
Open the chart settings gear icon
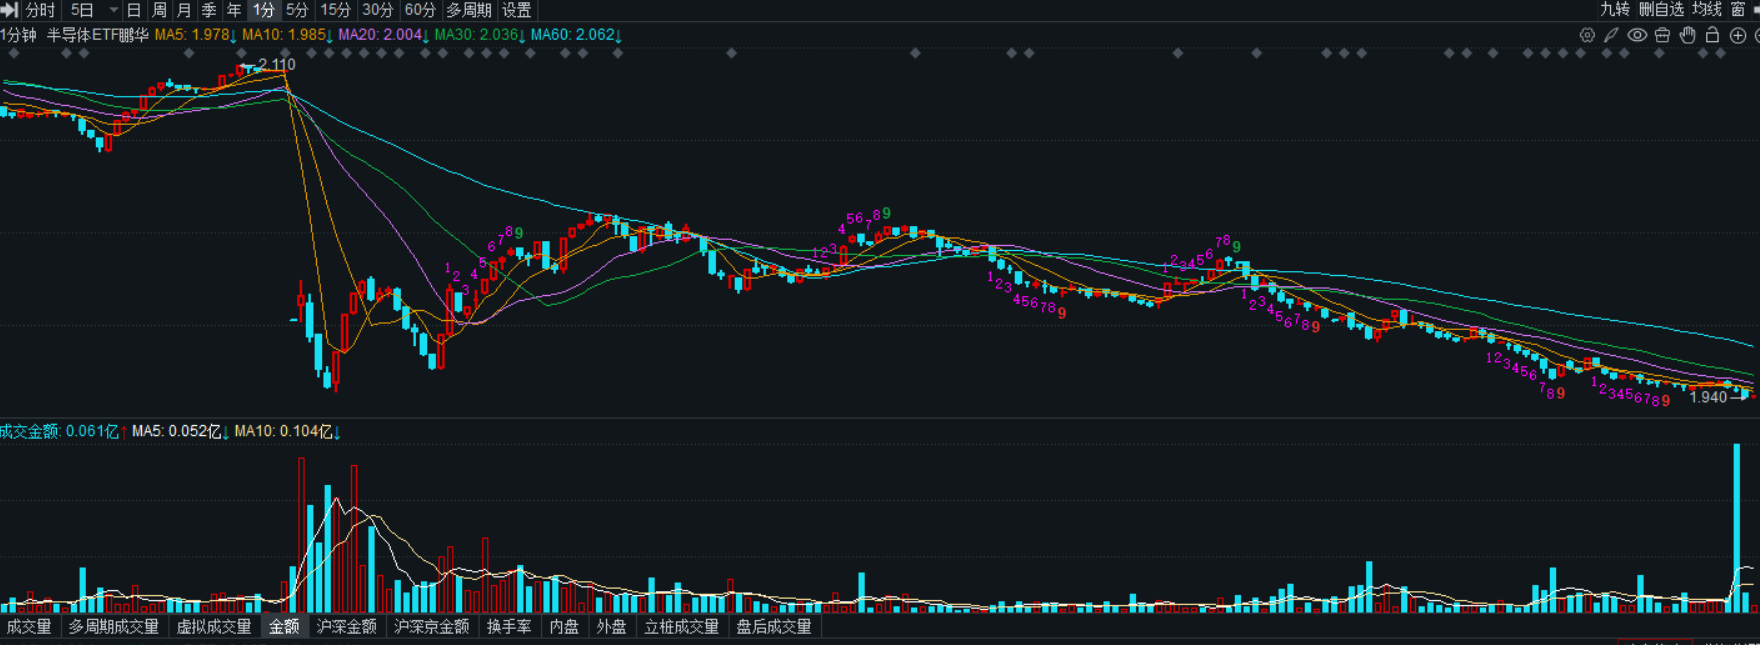click(x=1587, y=35)
